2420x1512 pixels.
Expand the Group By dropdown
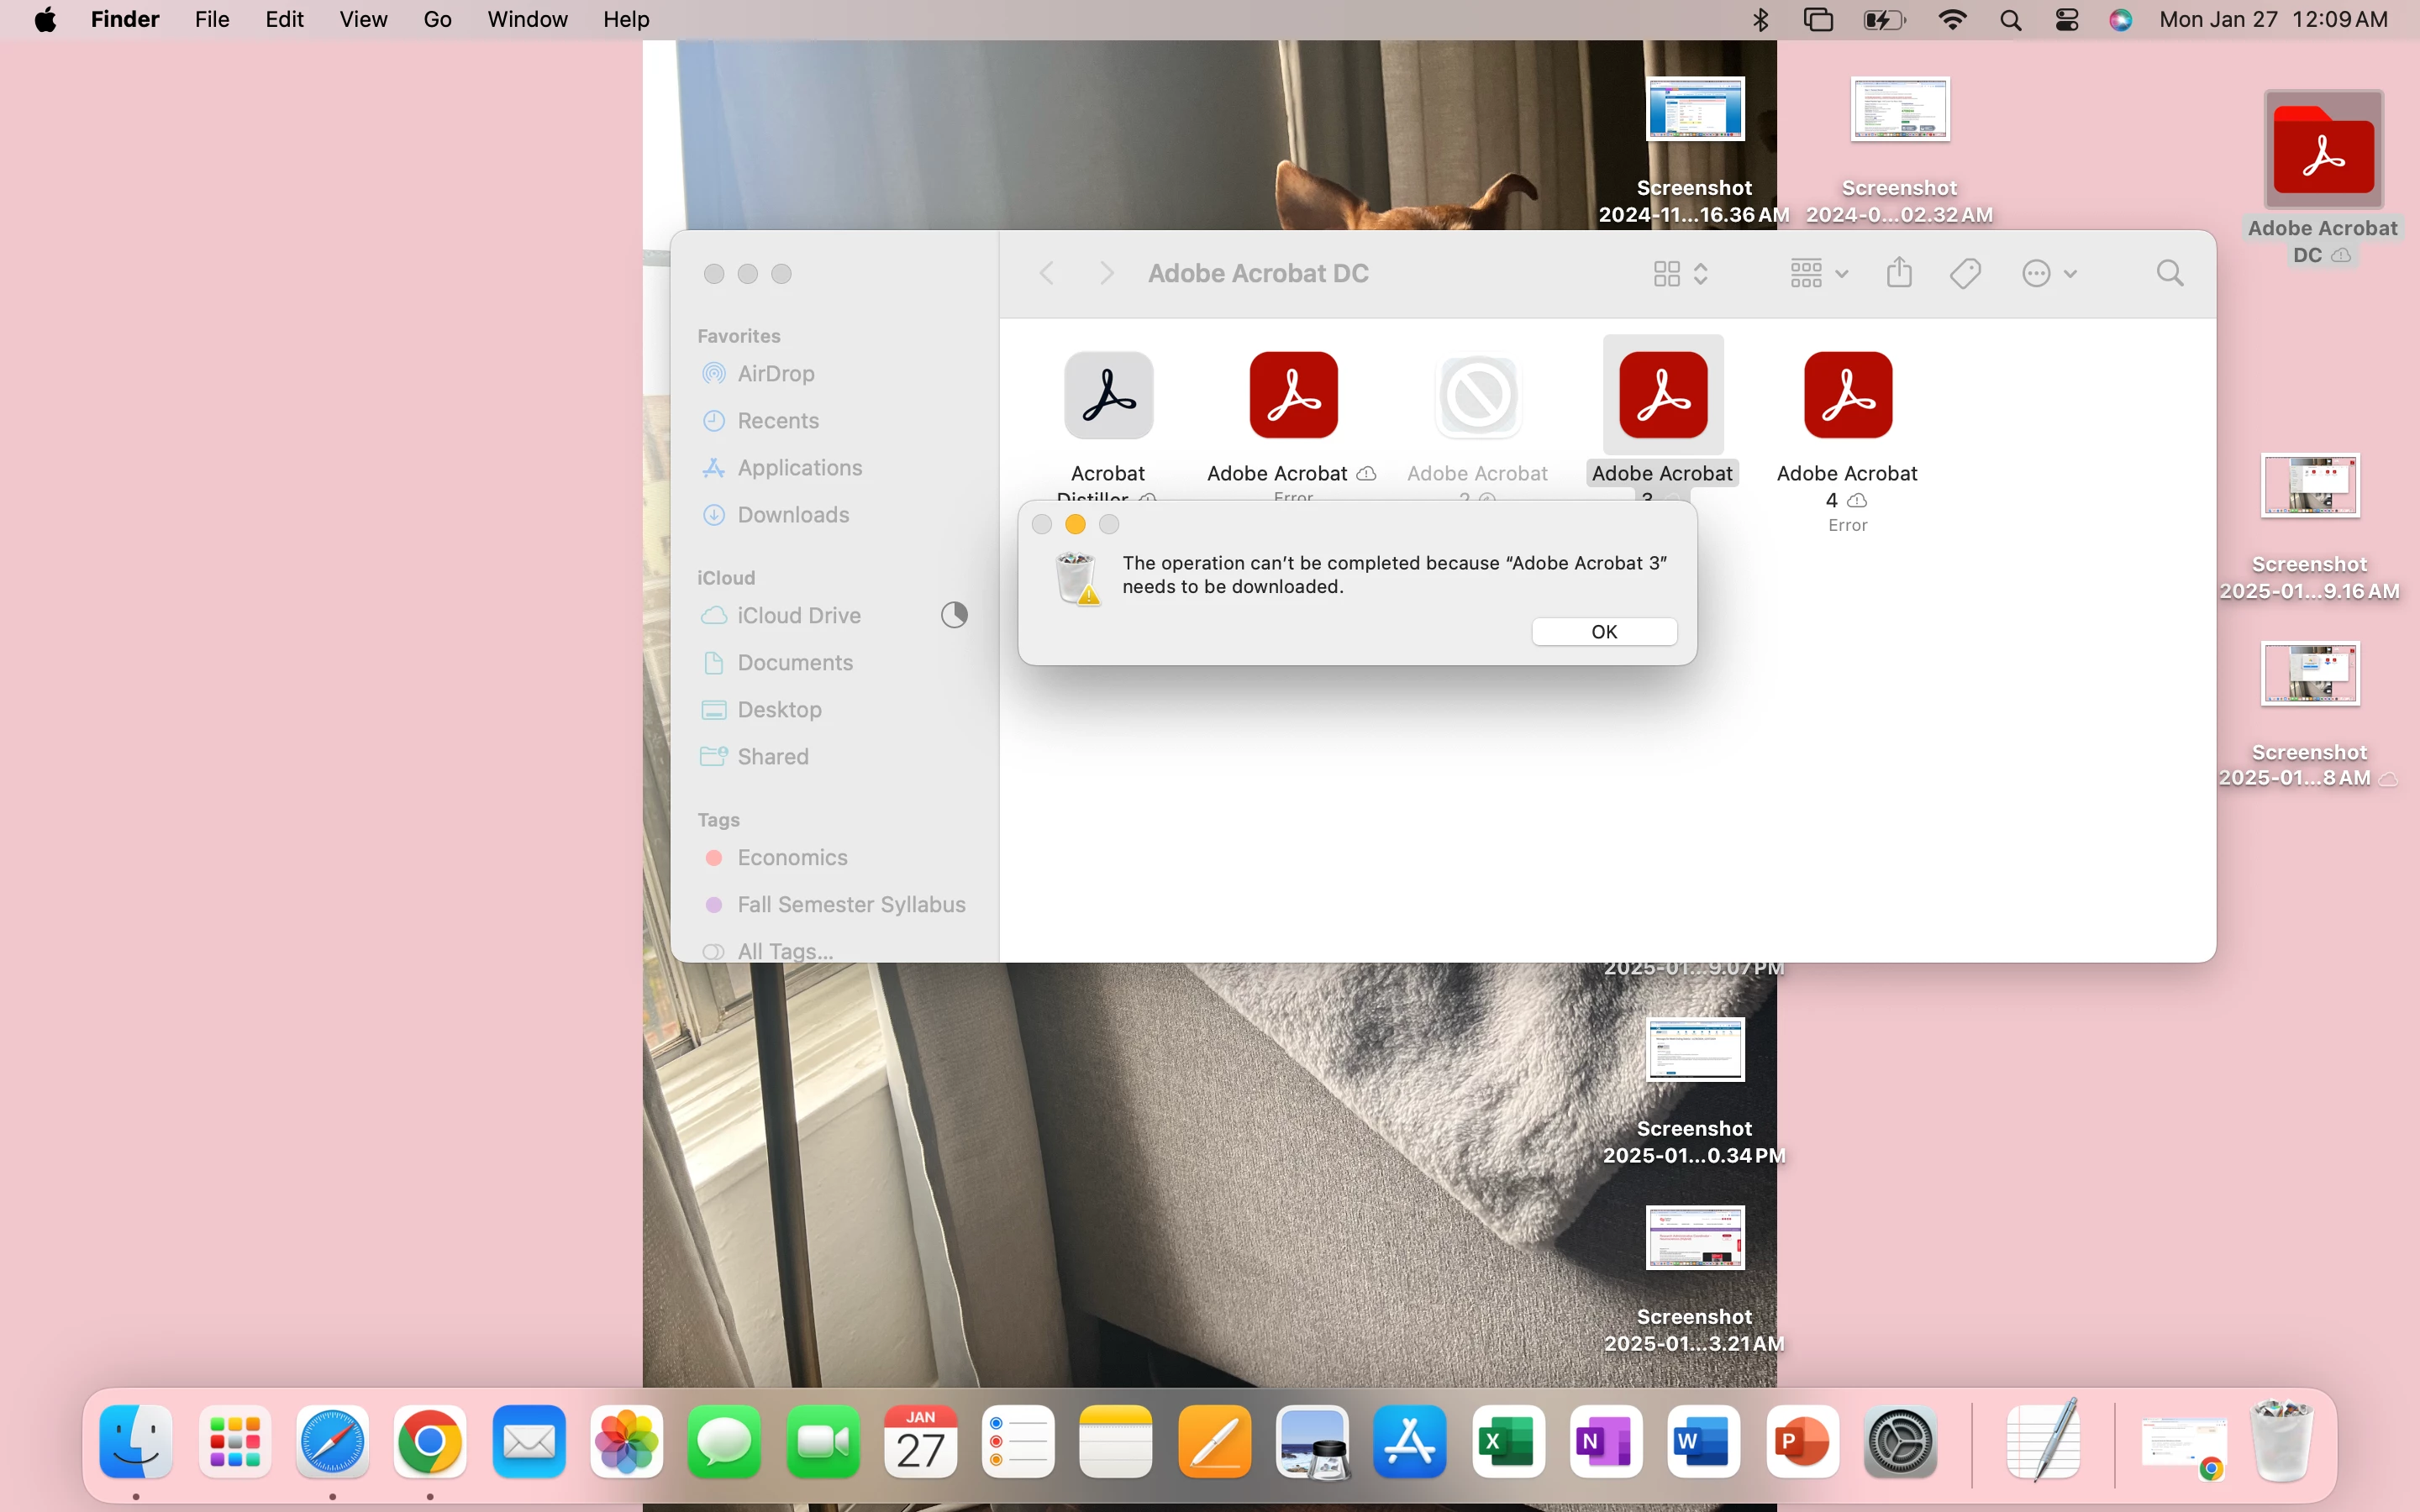[1818, 273]
